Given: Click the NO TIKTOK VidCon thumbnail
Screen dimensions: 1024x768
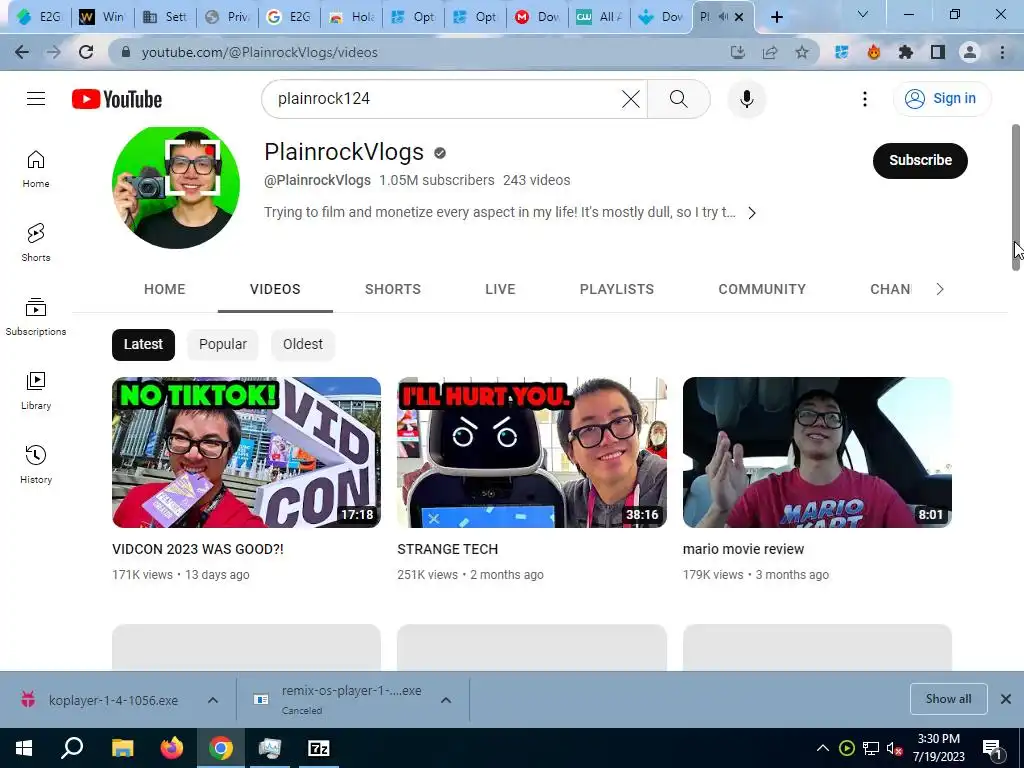Looking at the screenshot, I should (x=246, y=452).
